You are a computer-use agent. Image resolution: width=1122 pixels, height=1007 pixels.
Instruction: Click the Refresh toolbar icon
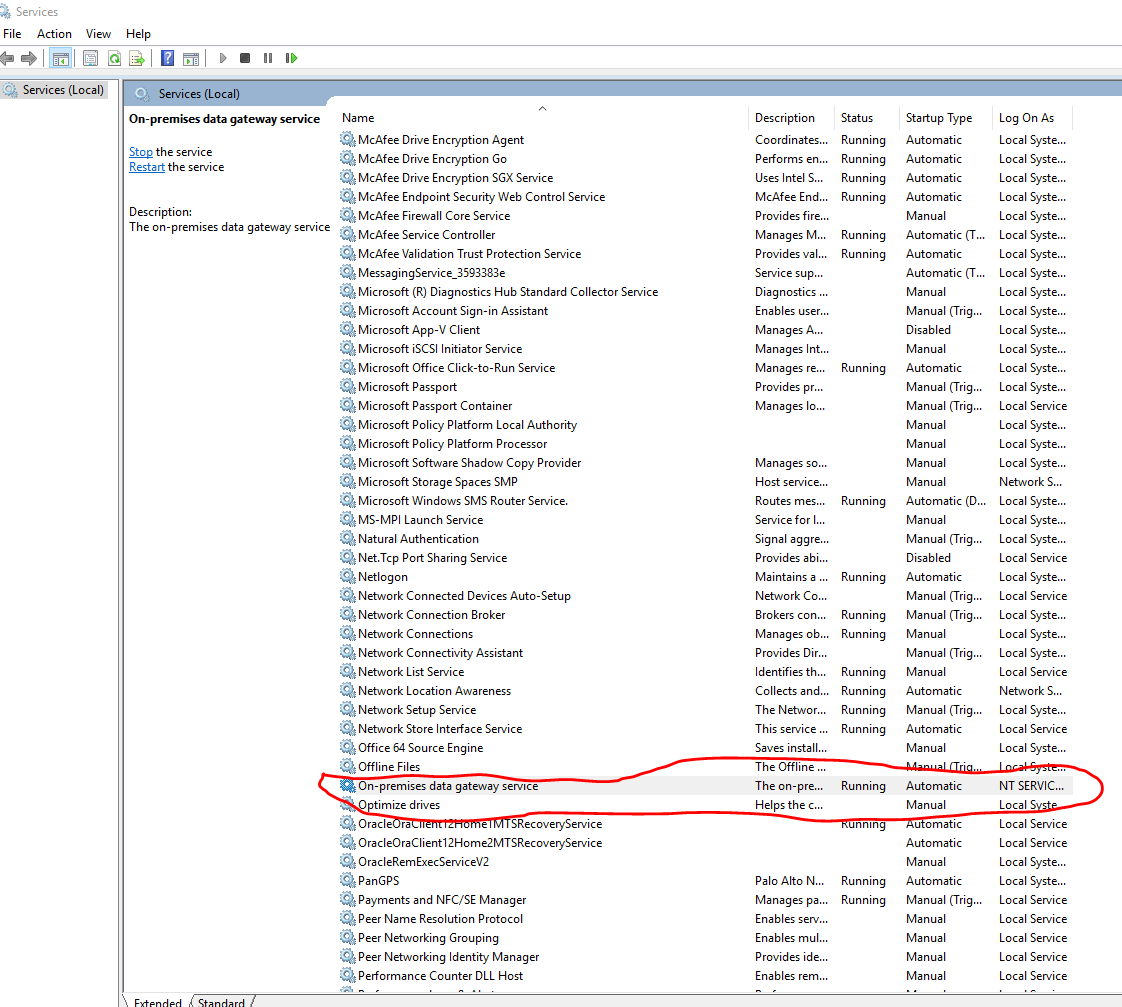[x=114, y=59]
